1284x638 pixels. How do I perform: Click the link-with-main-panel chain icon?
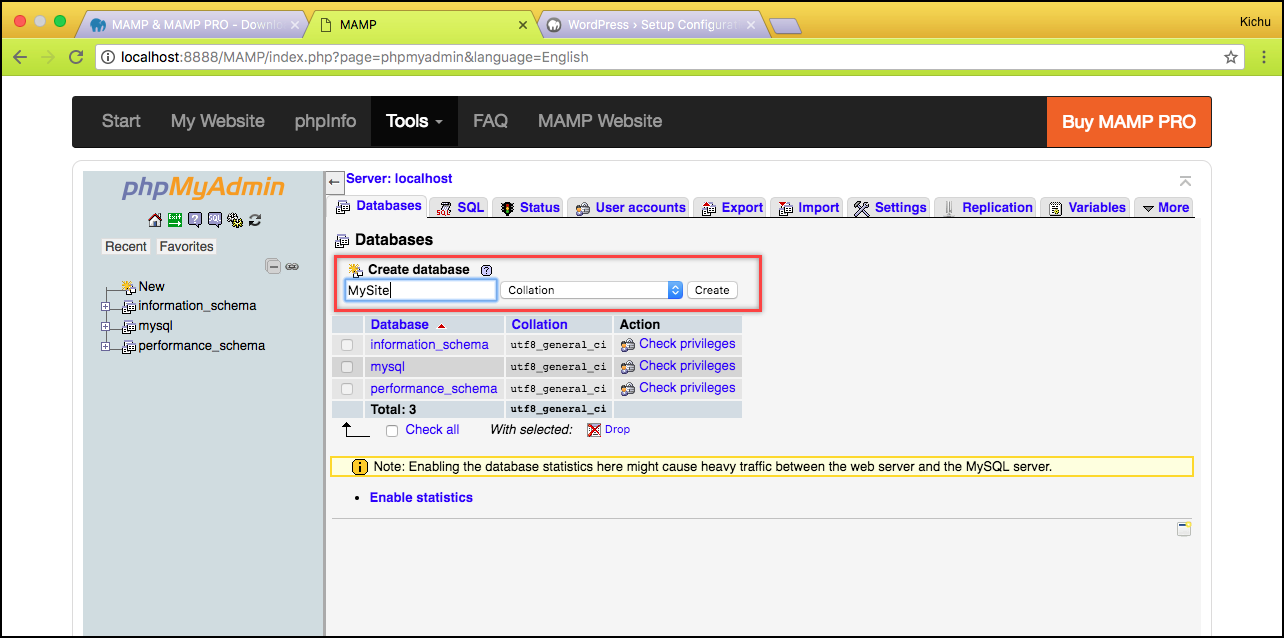(292, 266)
